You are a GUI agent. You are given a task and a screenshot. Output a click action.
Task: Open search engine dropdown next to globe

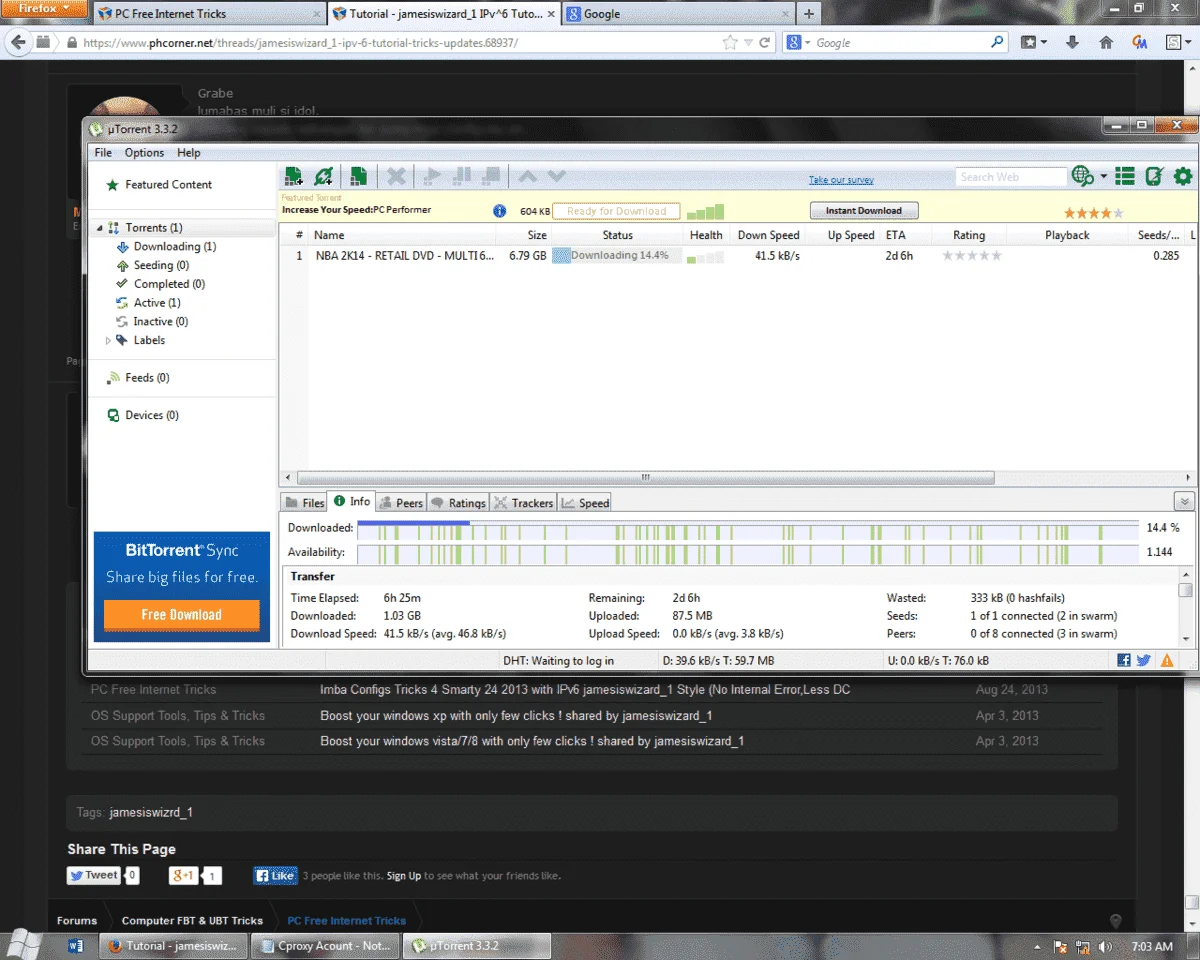tap(1103, 177)
